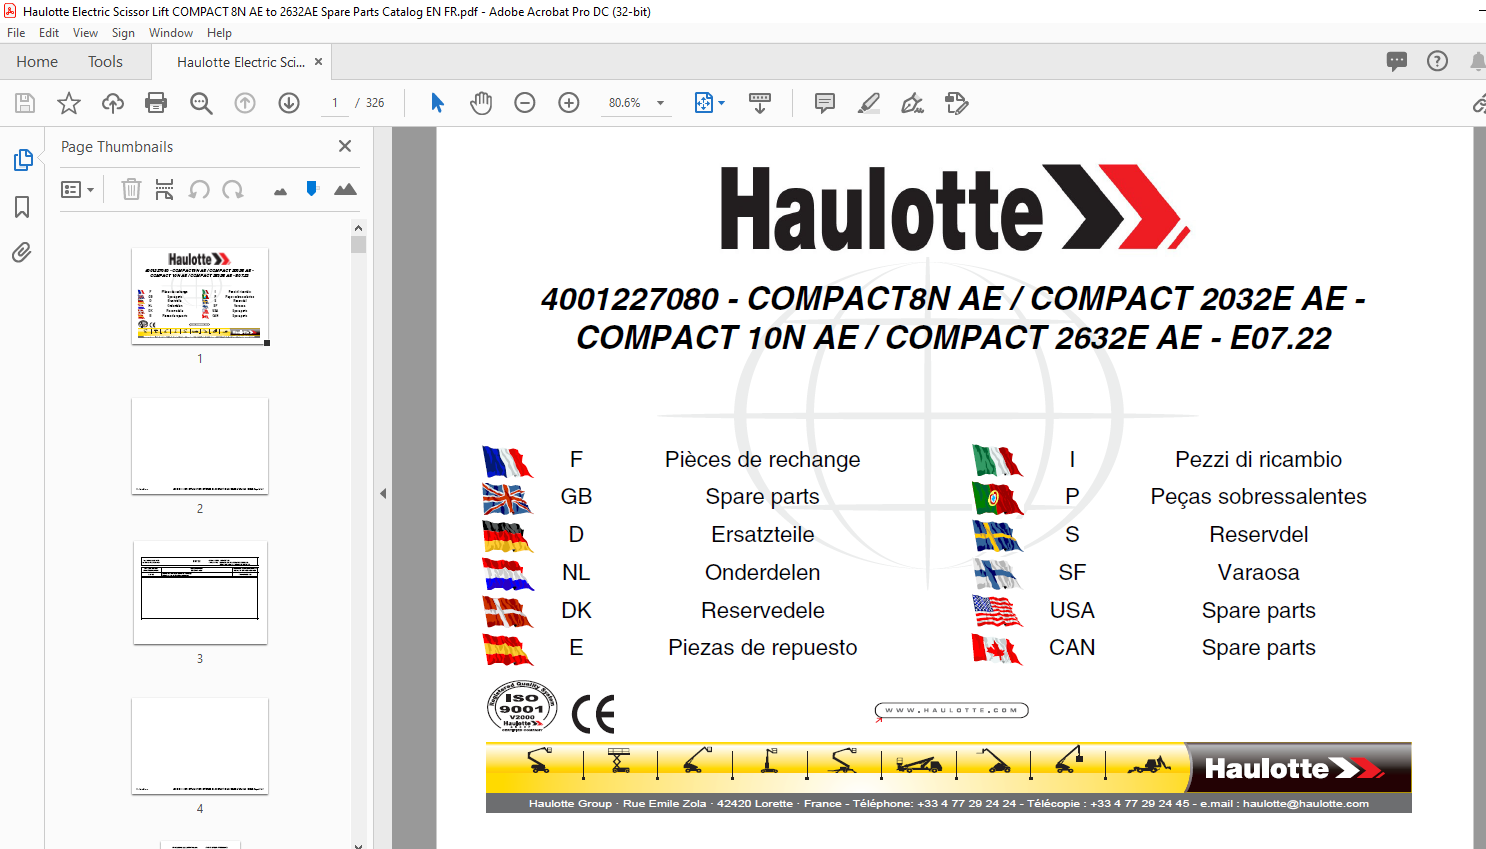The width and height of the screenshot is (1486, 849).
Task: Open the Page Thumbnails sidebar icon
Action: pos(23,160)
